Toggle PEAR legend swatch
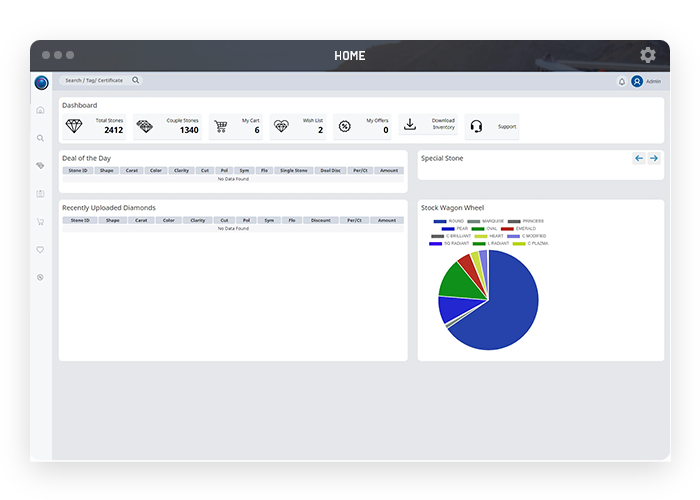Screen dimensions: 700x500 click(448, 229)
